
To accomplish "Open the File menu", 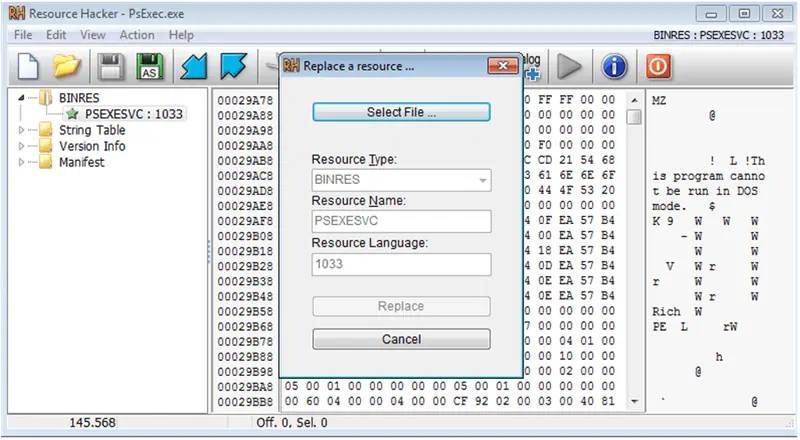I will [23, 35].
